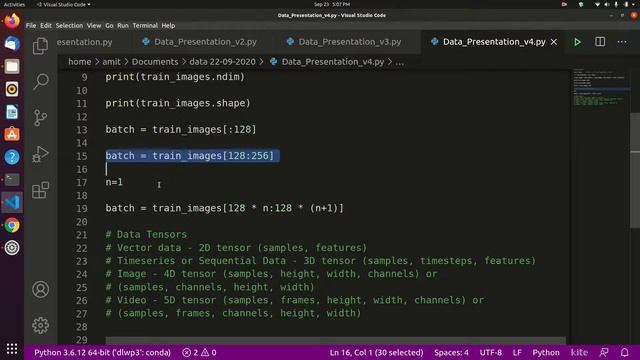
Task: Open LibreOffice Writer from the dock
Action: 12,111
